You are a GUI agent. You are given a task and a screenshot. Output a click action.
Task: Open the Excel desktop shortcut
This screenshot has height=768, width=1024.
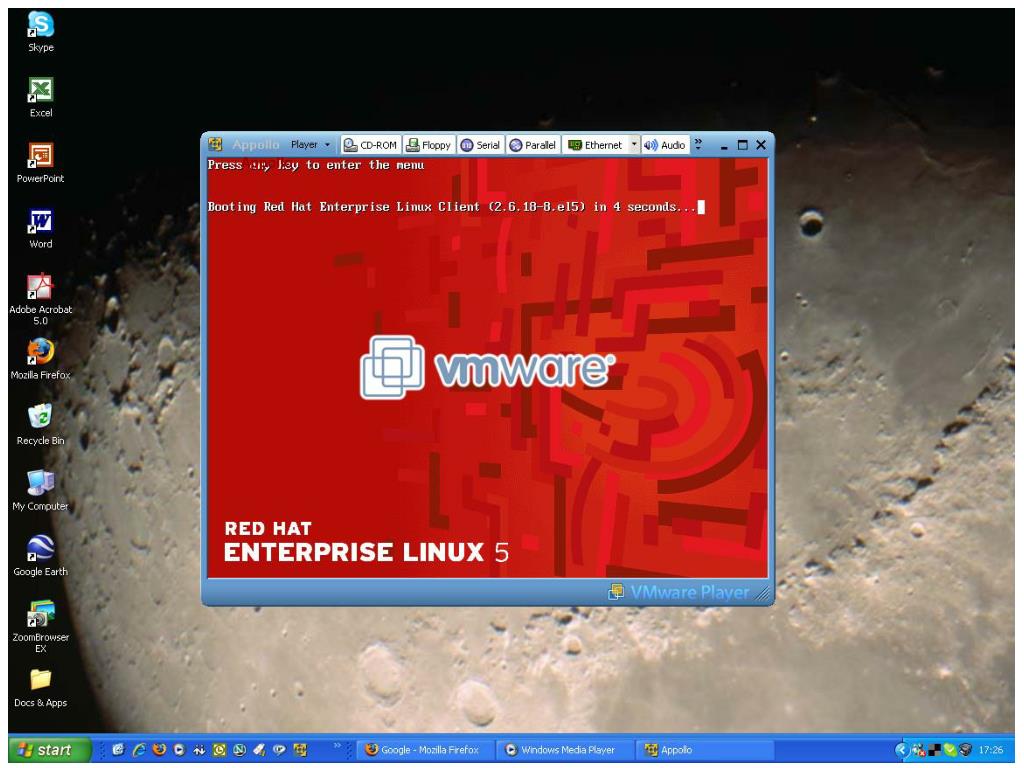coord(40,97)
